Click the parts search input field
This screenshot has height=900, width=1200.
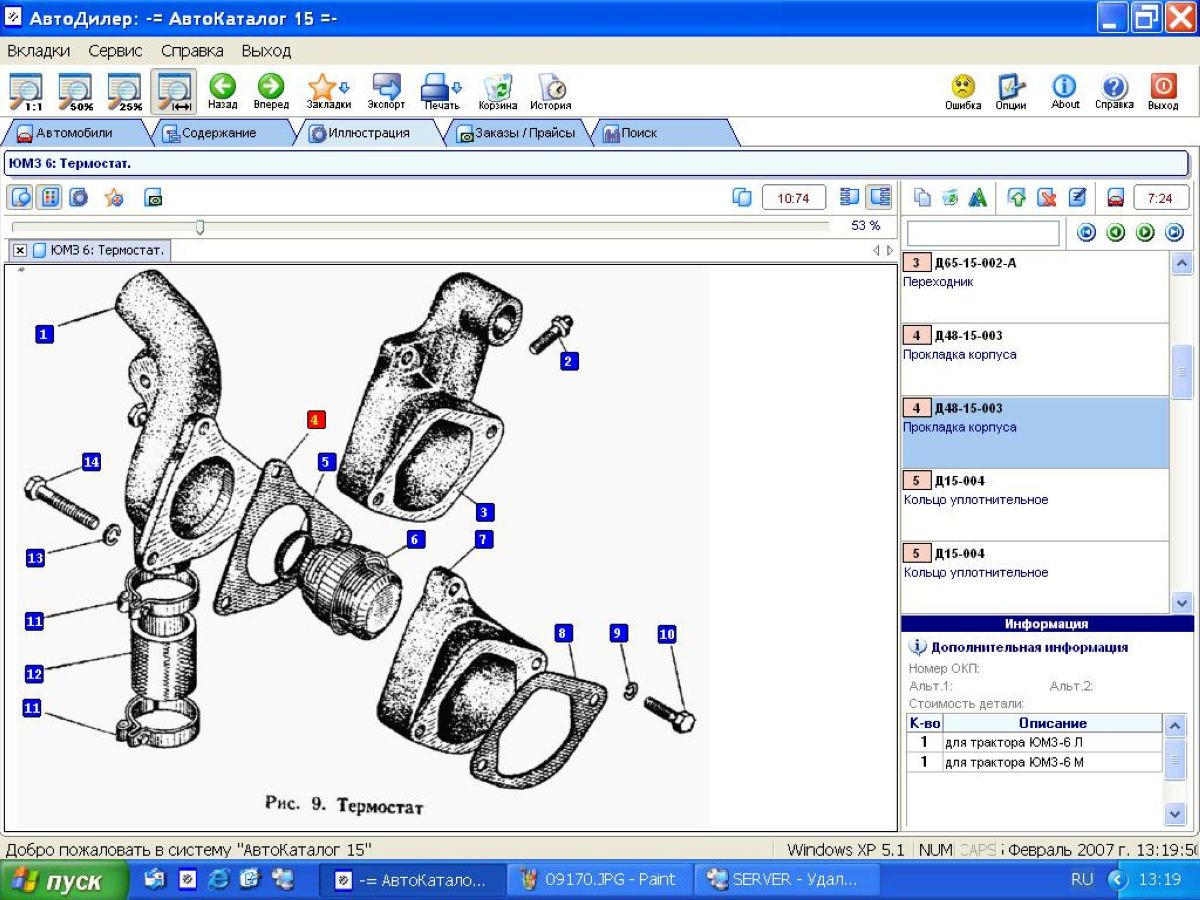982,233
